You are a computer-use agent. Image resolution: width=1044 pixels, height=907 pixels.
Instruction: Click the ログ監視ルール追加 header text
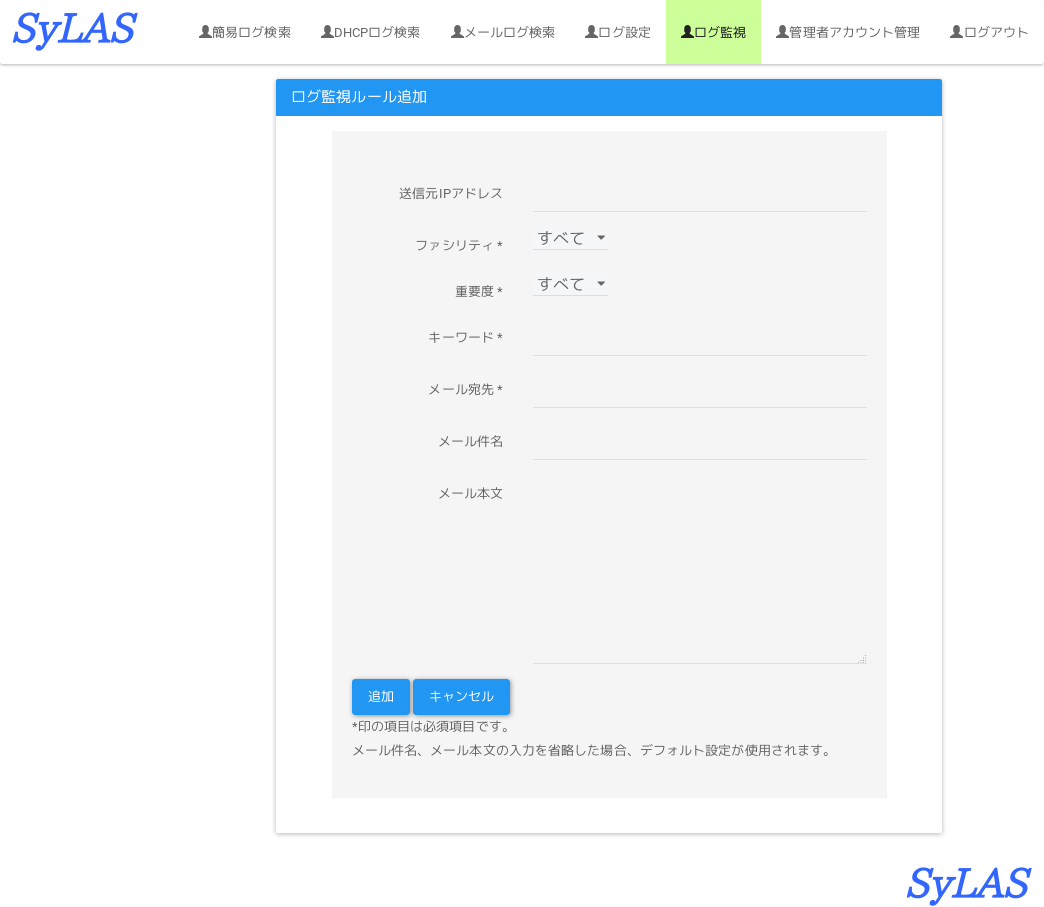point(359,97)
